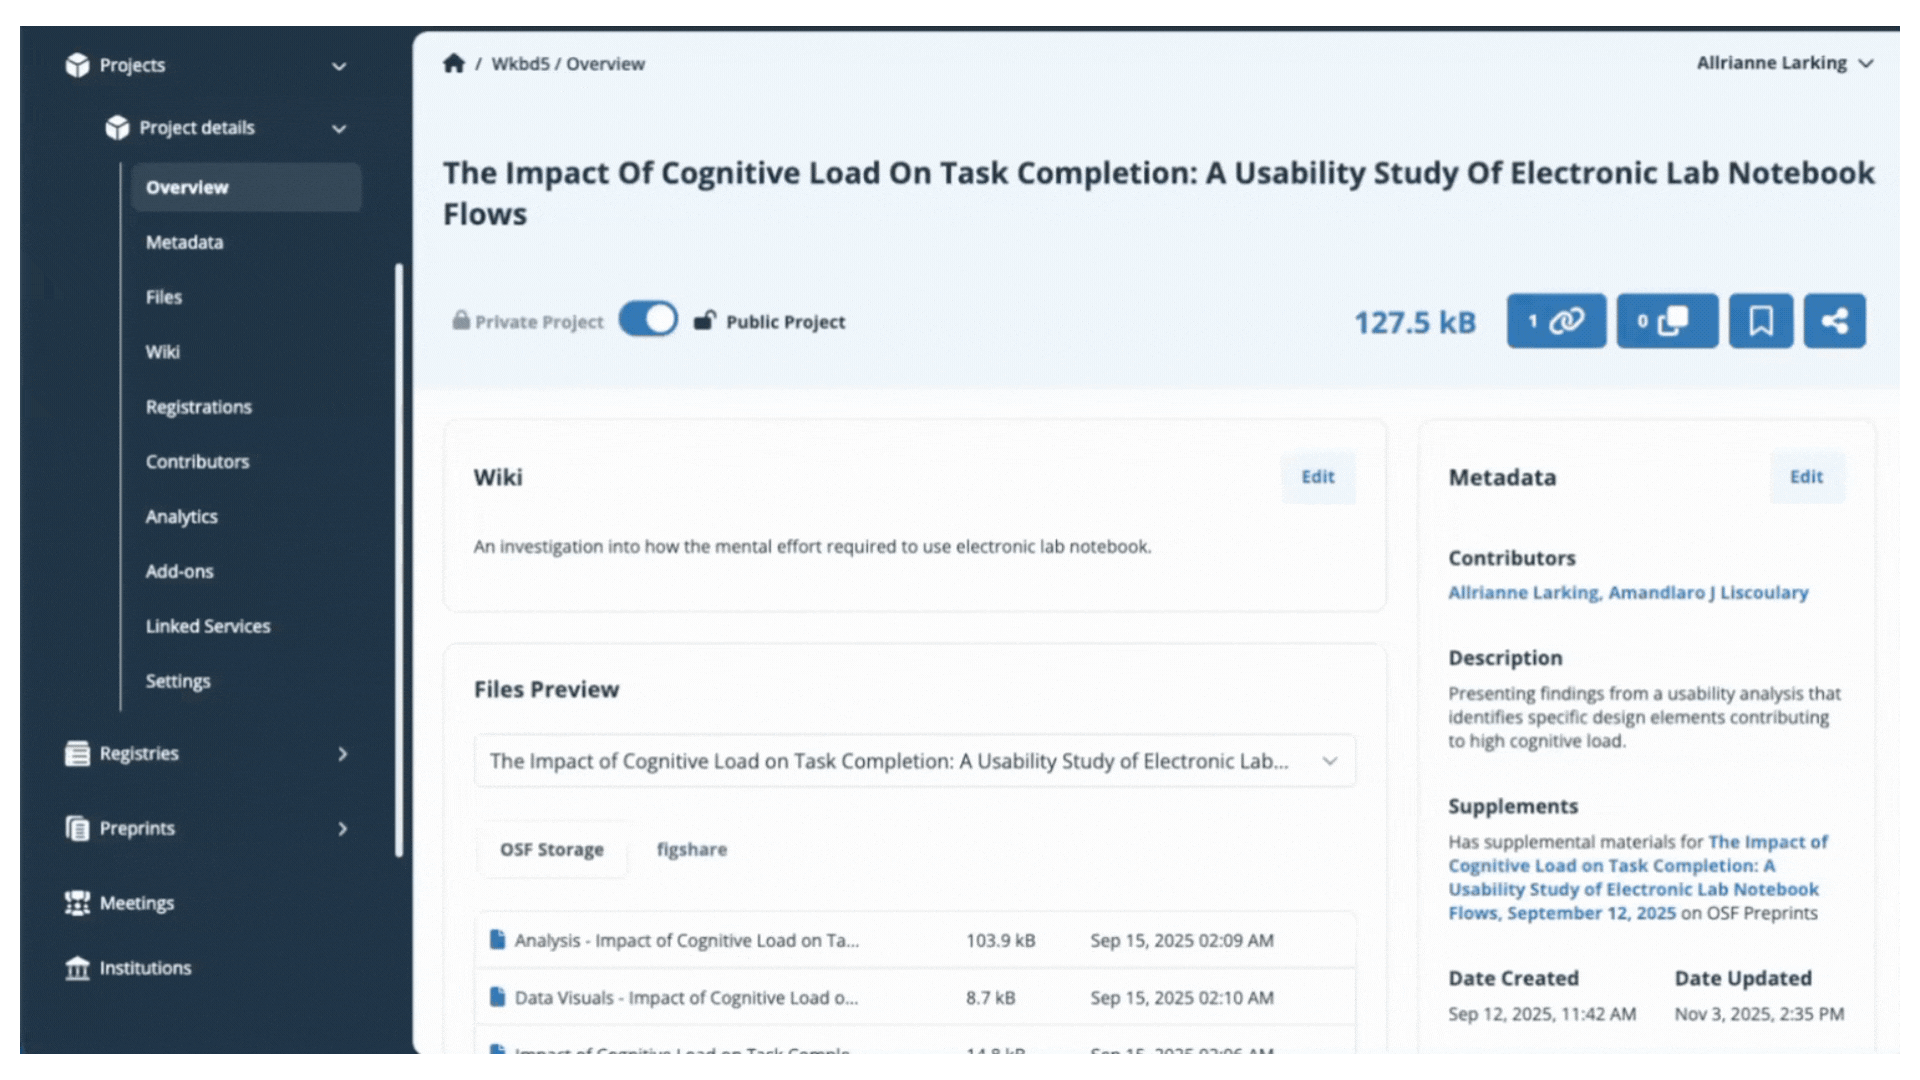Open the Data Visuals file row

[686, 998]
